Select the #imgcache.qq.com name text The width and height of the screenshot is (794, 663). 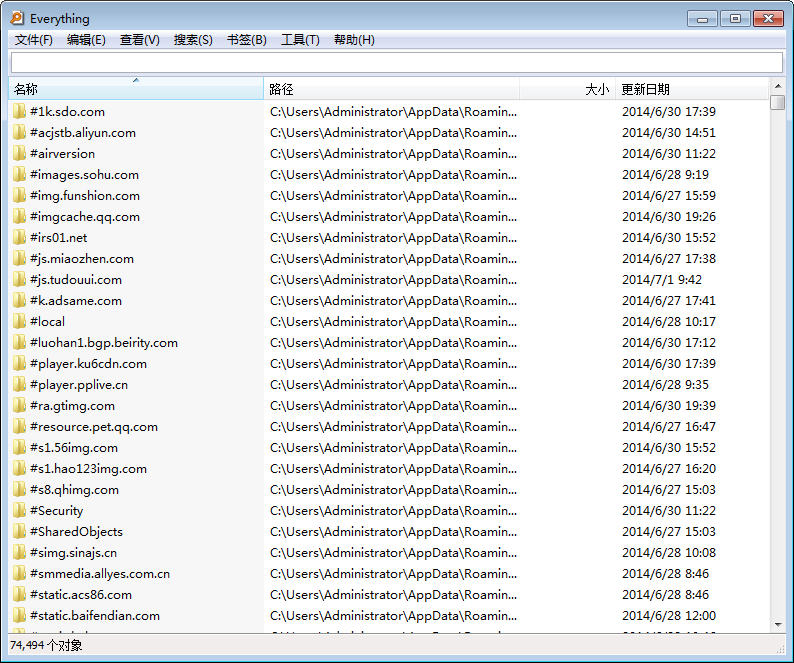85,217
